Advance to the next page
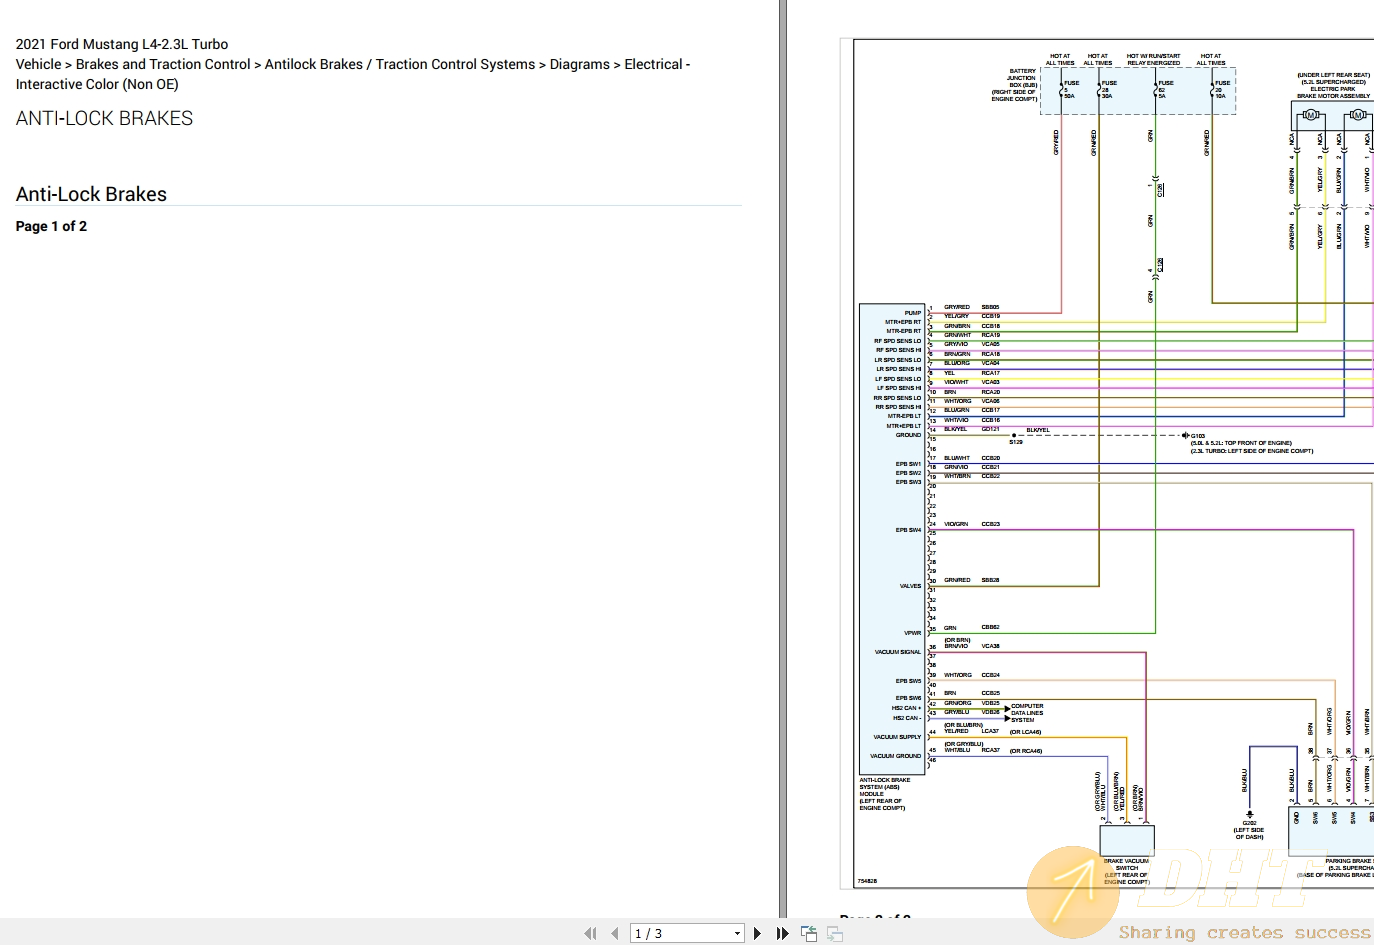 (757, 933)
